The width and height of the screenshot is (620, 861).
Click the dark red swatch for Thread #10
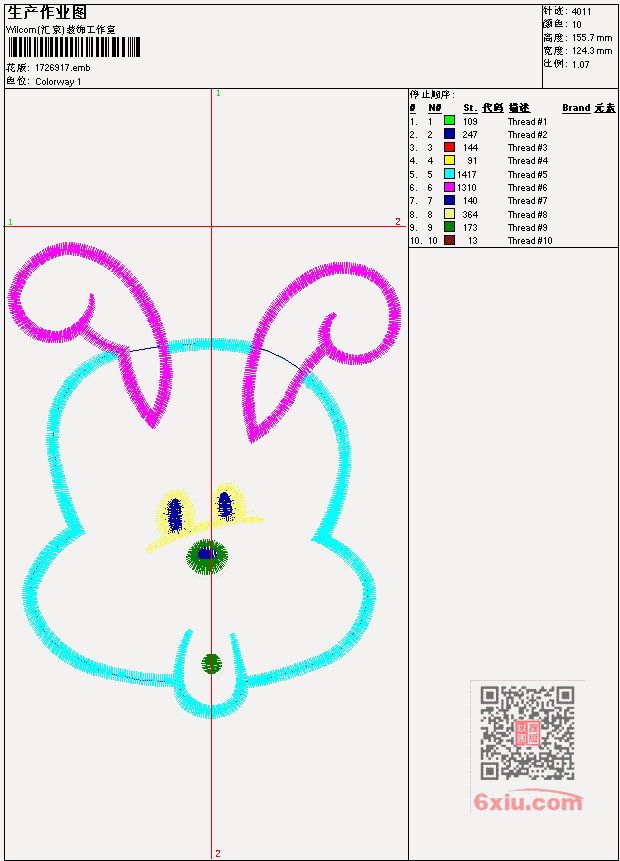point(449,241)
